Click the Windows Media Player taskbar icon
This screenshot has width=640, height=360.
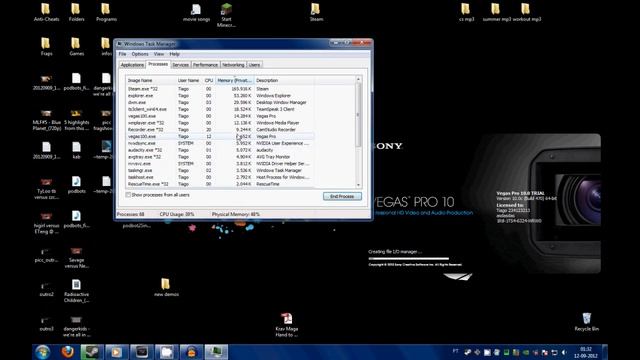click(x=117, y=352)
